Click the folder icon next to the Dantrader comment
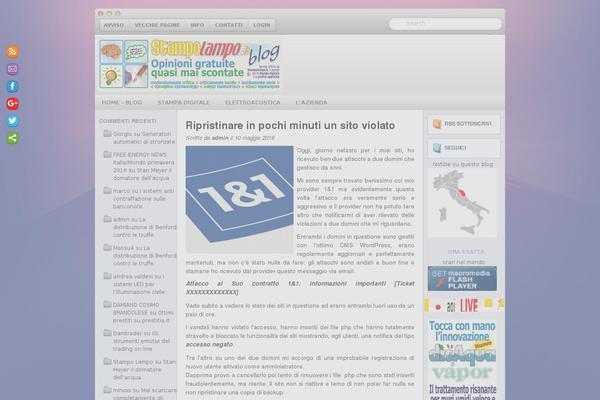This screenshot has width=600, height=400. [x=108, y=333]
